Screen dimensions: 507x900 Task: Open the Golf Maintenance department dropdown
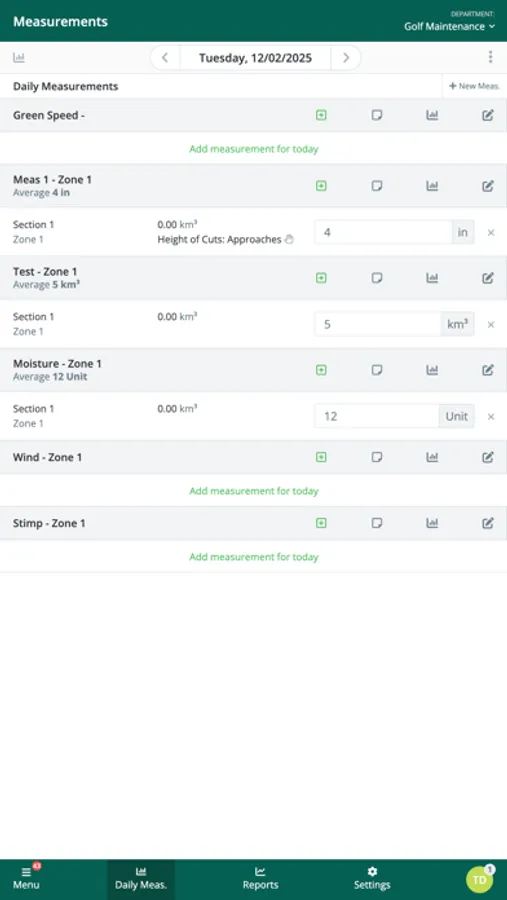449,26
